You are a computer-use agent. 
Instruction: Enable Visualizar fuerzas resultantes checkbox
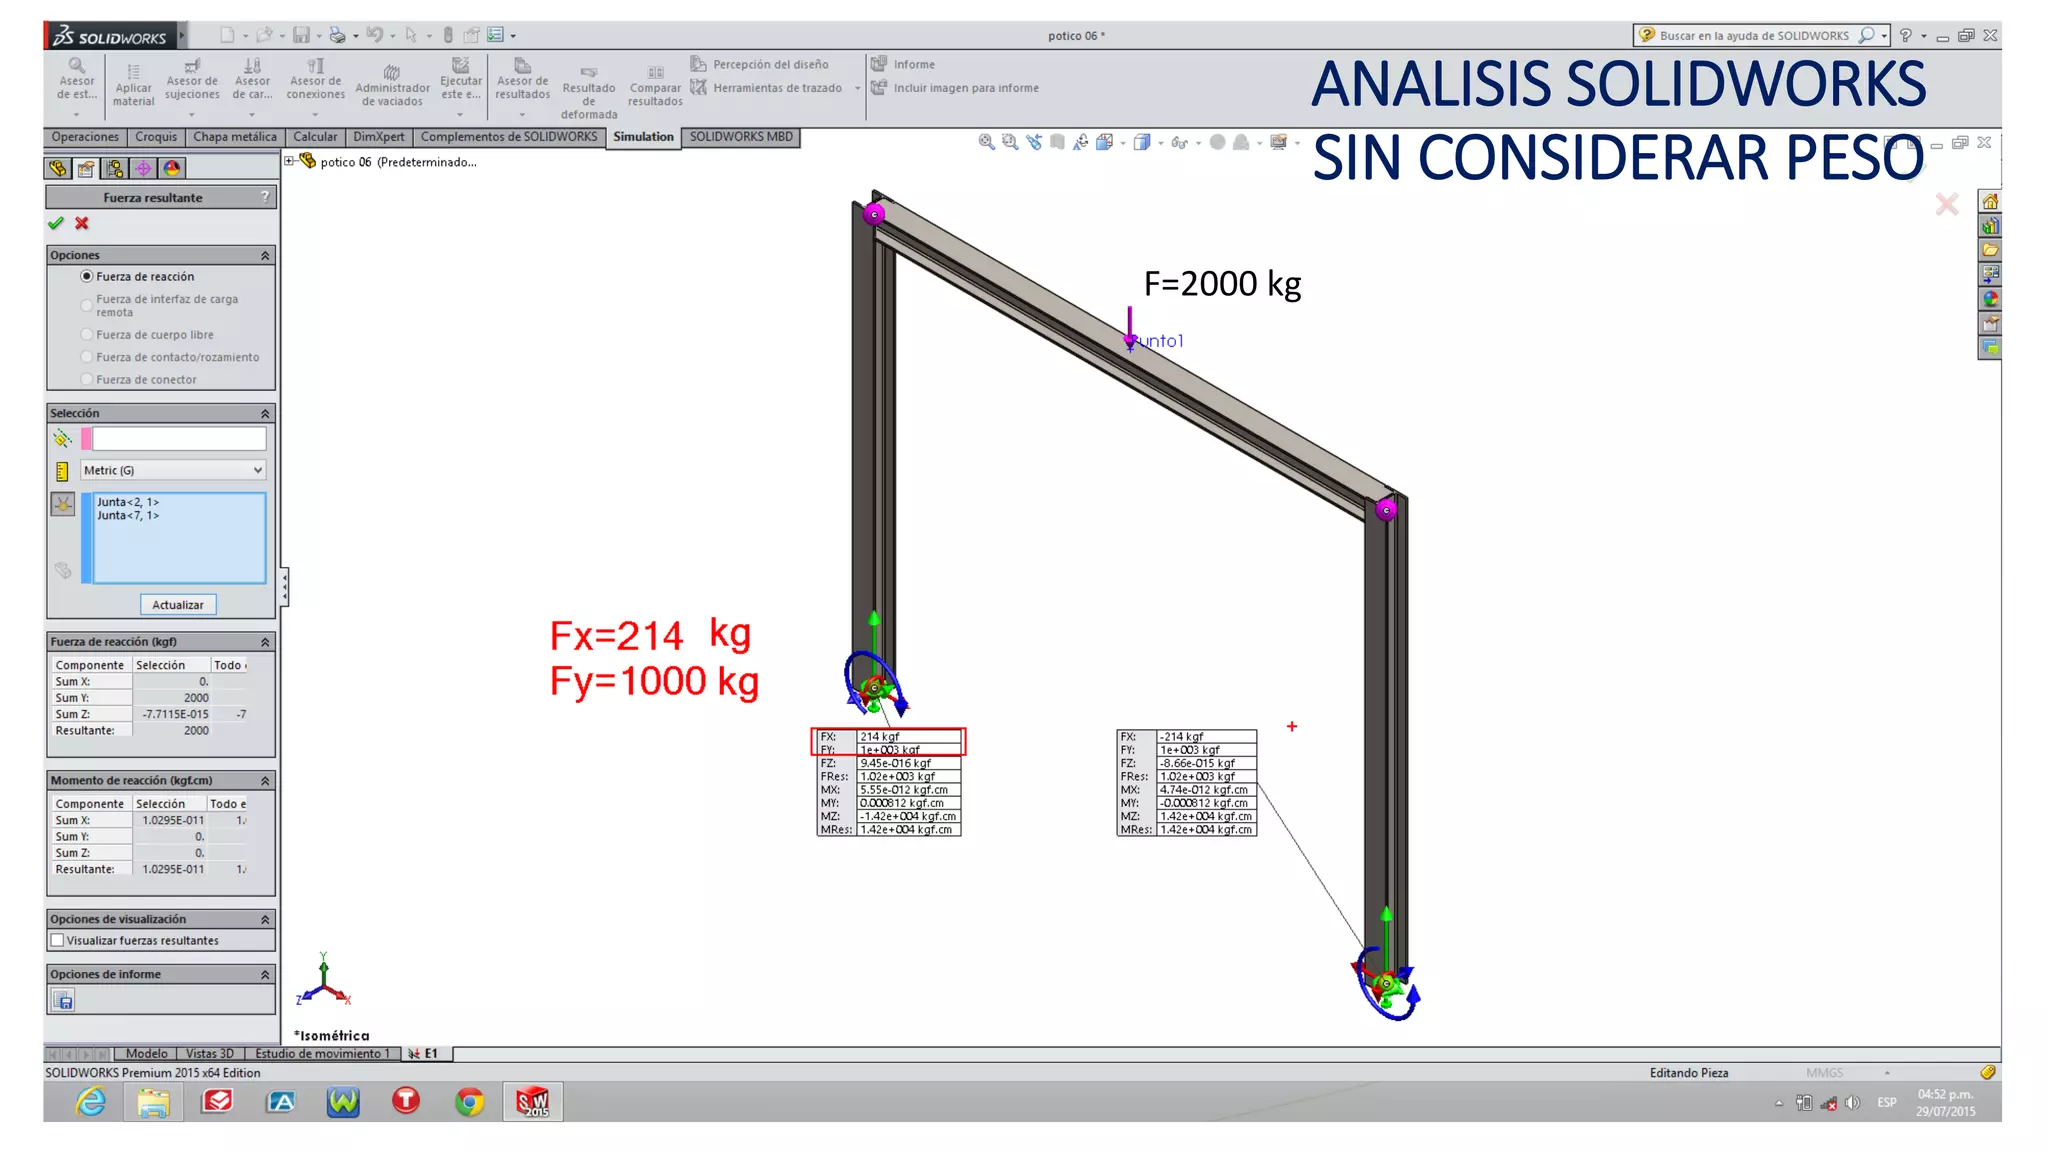tap(58, 940)
